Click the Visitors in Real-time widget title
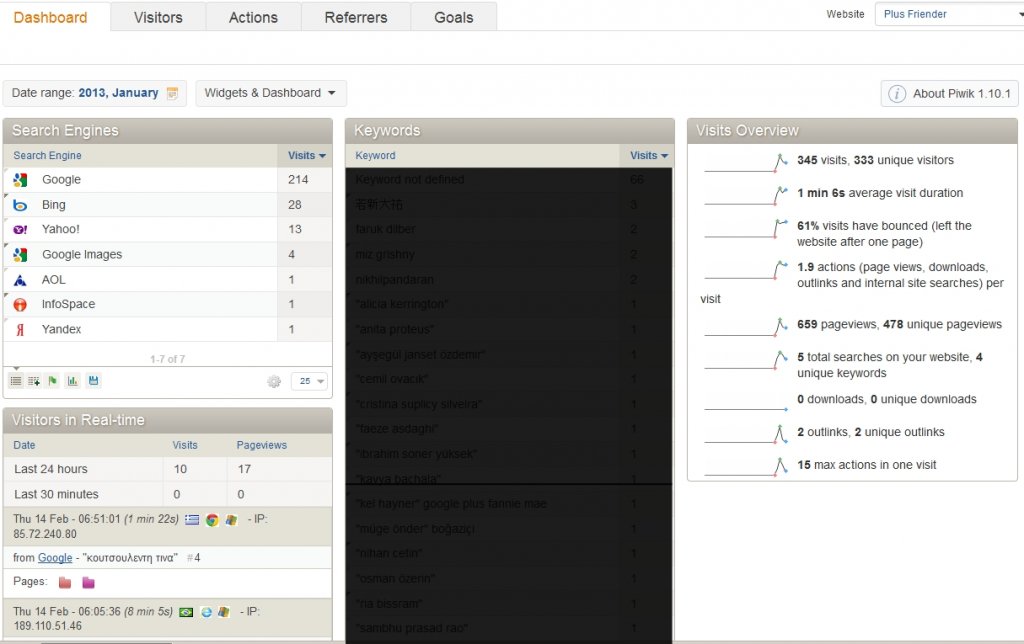The image size is (1024, 644). [168, 420]
